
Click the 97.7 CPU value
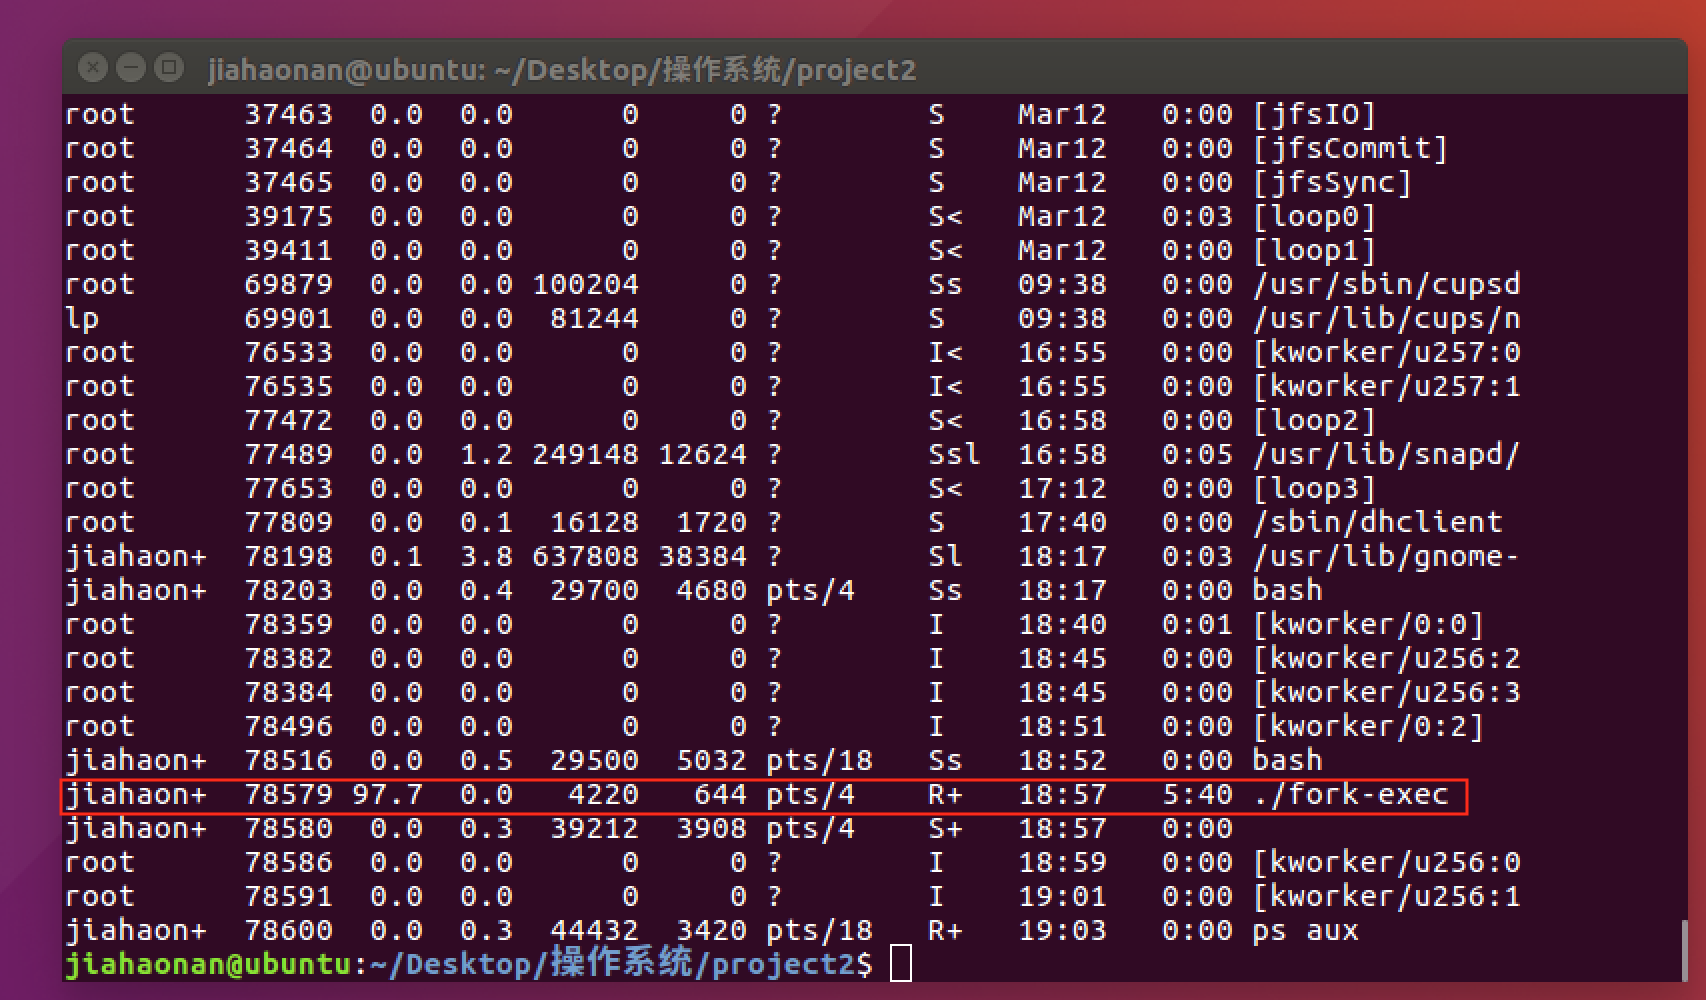[x=387, y=794]
